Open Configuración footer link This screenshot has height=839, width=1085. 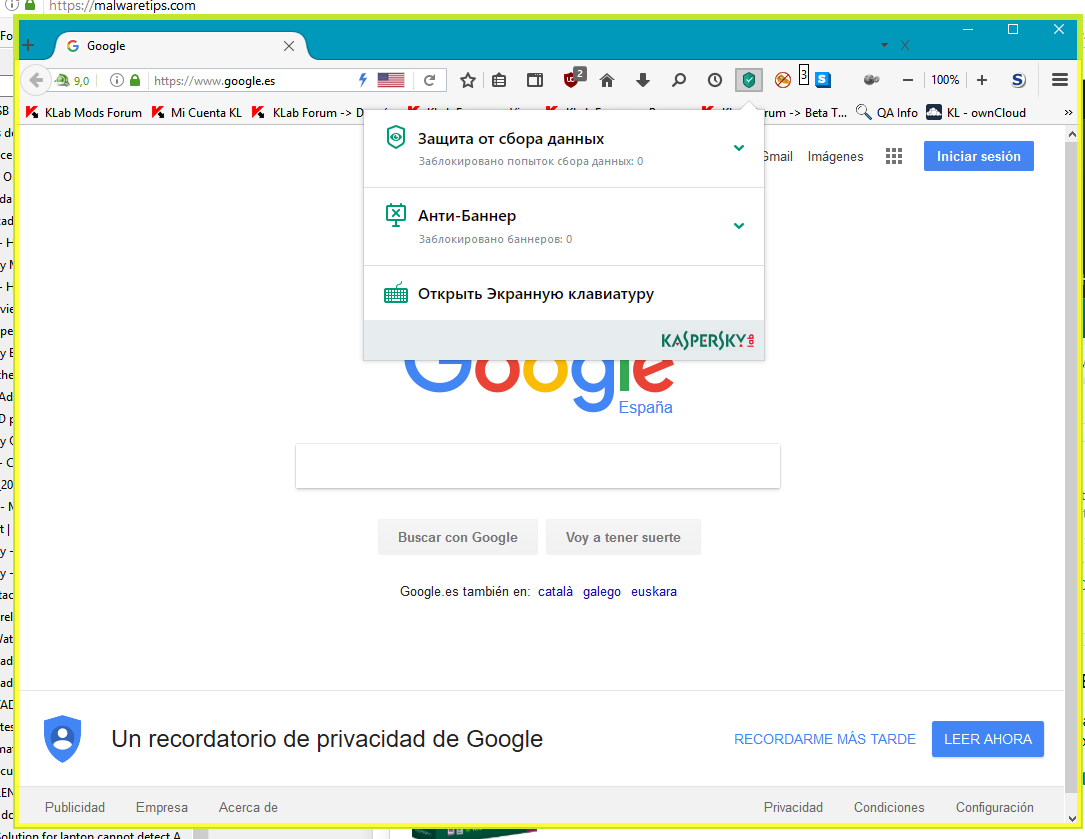pyautogui.click(x=994, y=807)
